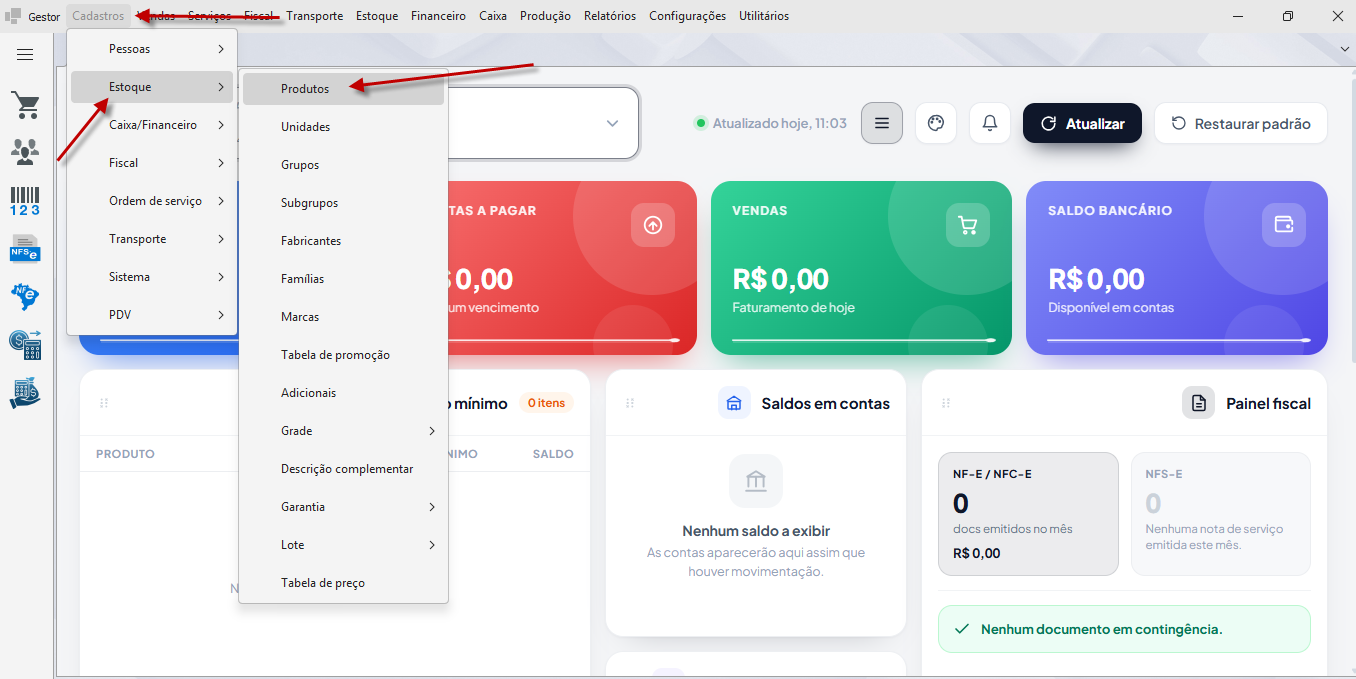Select Produtos in Estoque submenu

343,89
